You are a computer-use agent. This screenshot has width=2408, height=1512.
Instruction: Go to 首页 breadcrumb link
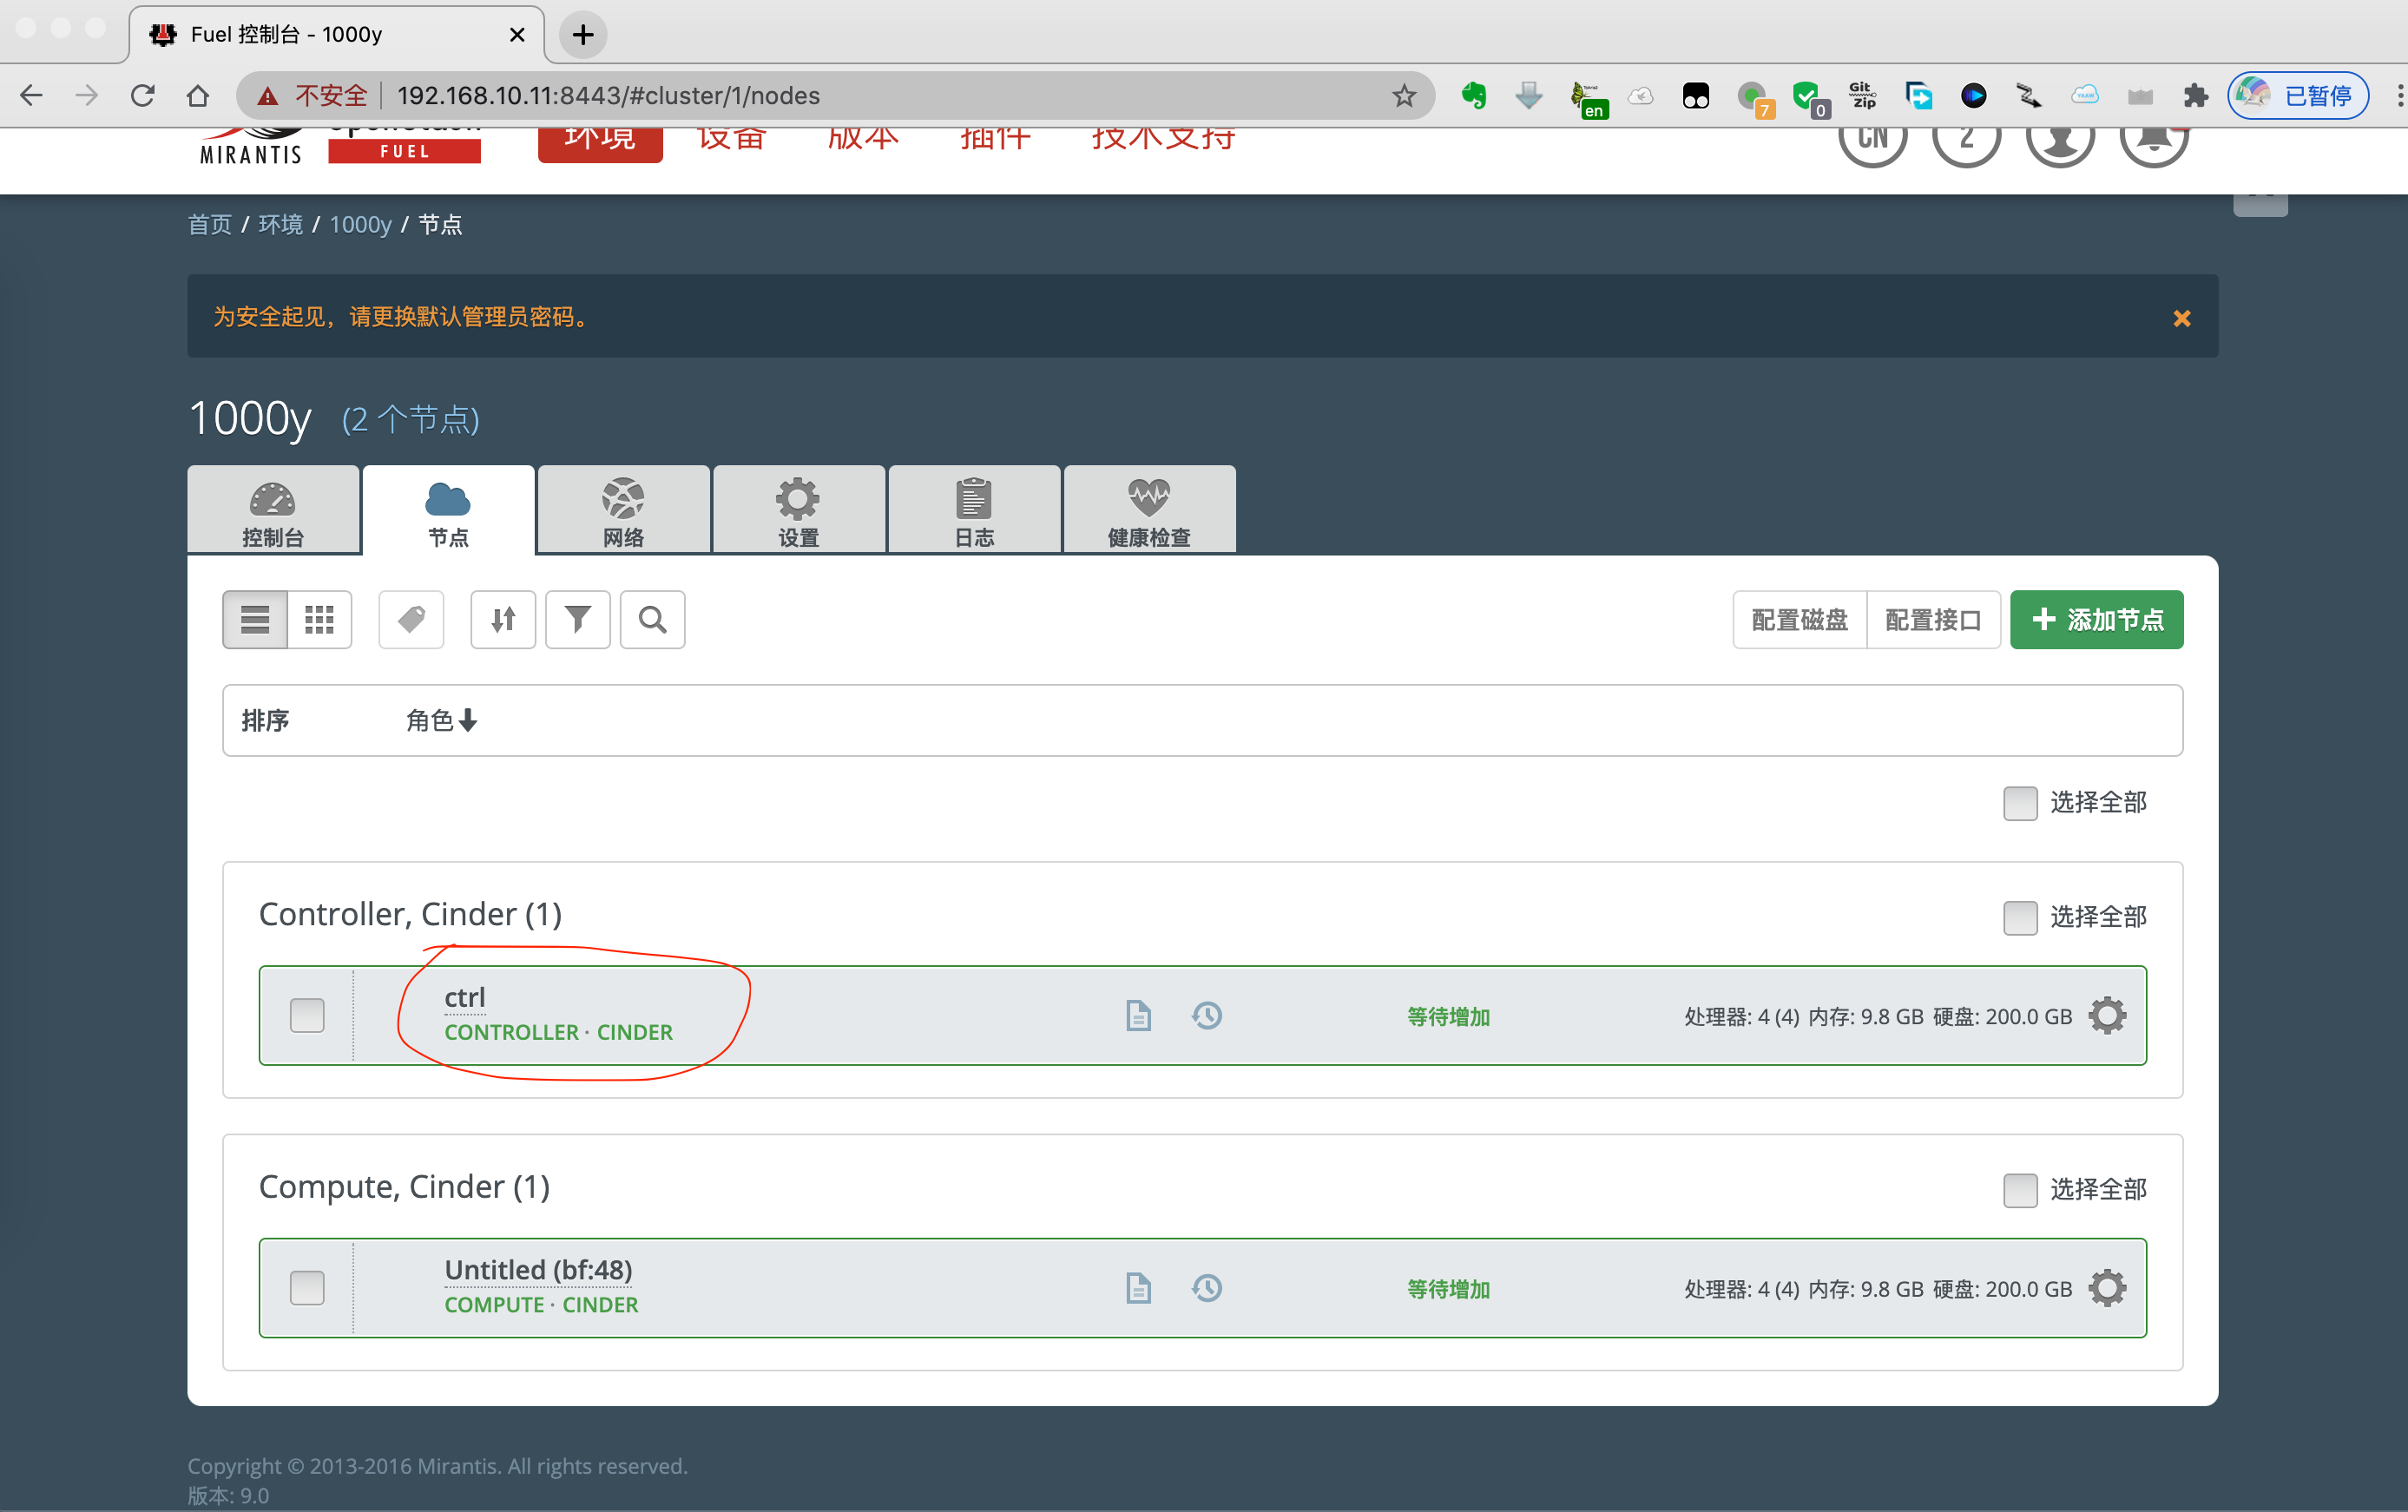pyautogui.click(x=209, y=225)
